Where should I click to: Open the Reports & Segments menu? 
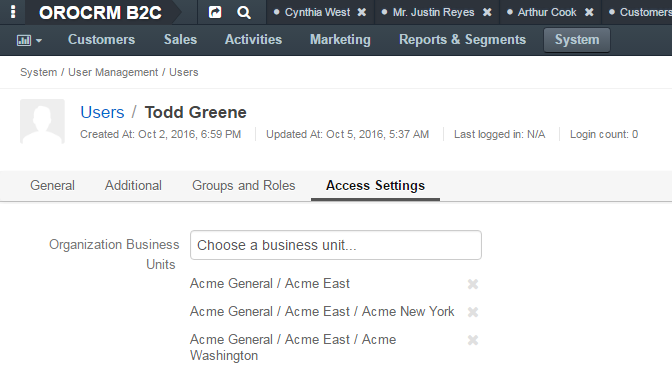point(462,39)
